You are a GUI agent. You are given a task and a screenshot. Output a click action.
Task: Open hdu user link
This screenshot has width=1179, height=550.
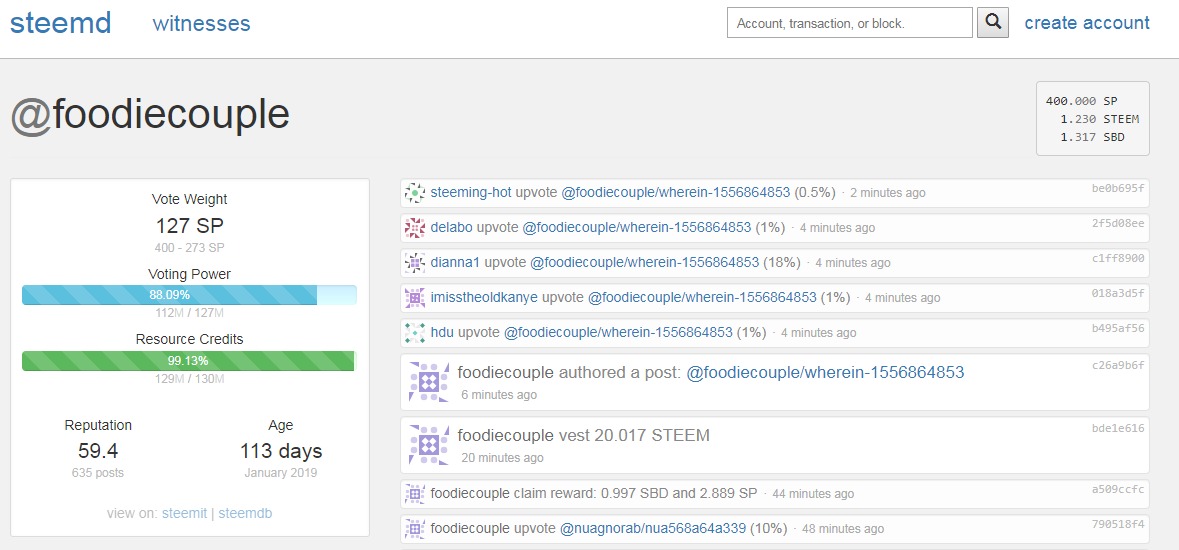point(442,333)
